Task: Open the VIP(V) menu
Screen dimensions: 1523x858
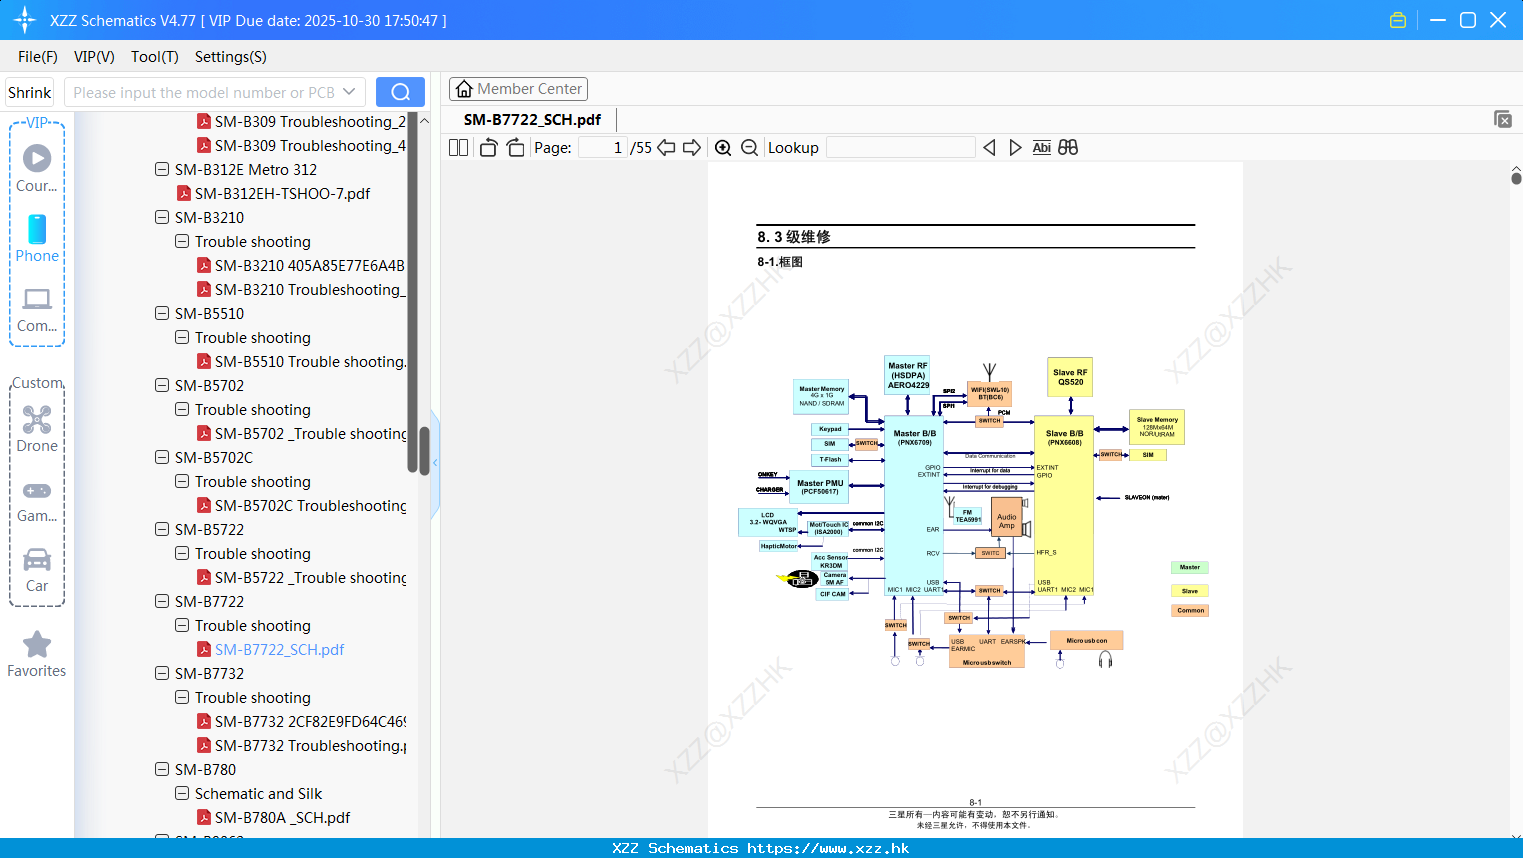Action: click(94, 57)
